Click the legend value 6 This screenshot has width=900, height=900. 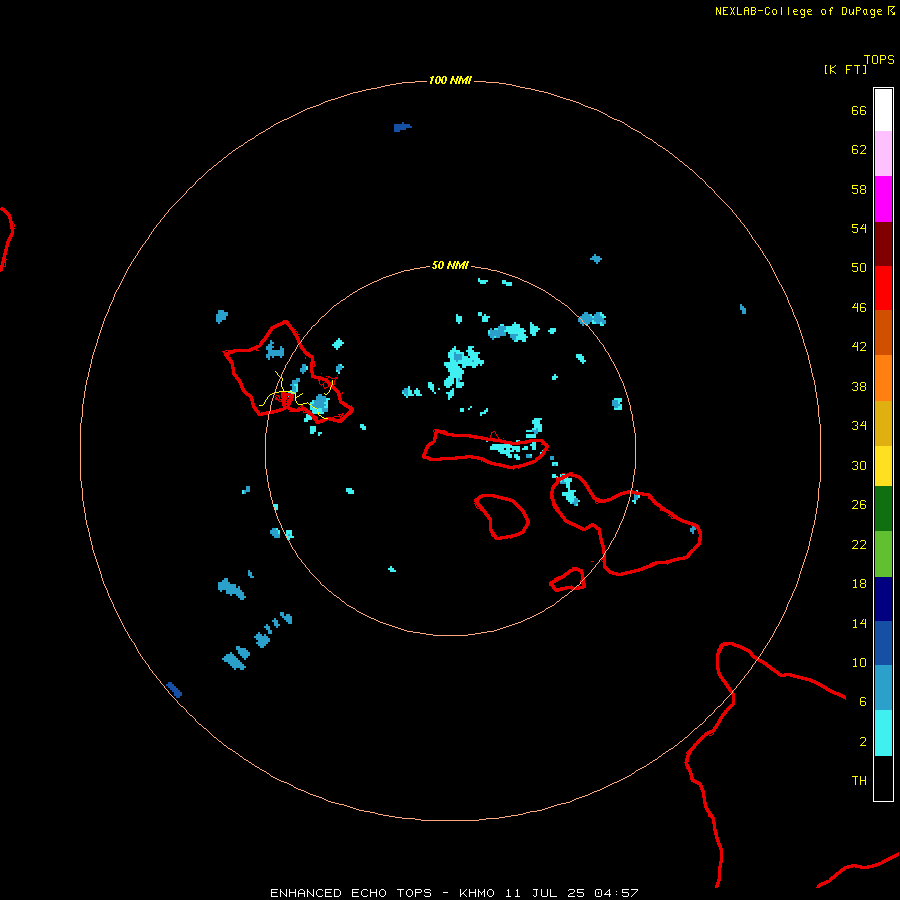click(863, 702)
